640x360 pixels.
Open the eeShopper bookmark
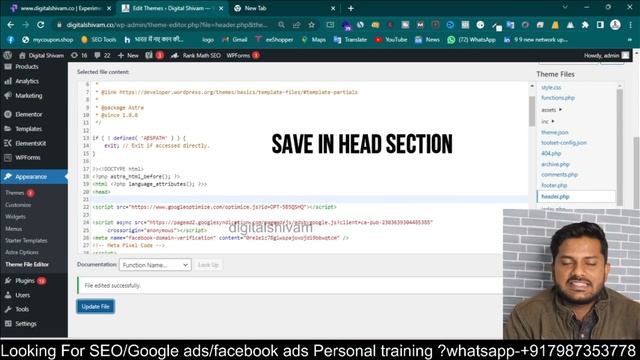(x=274, y=40)
